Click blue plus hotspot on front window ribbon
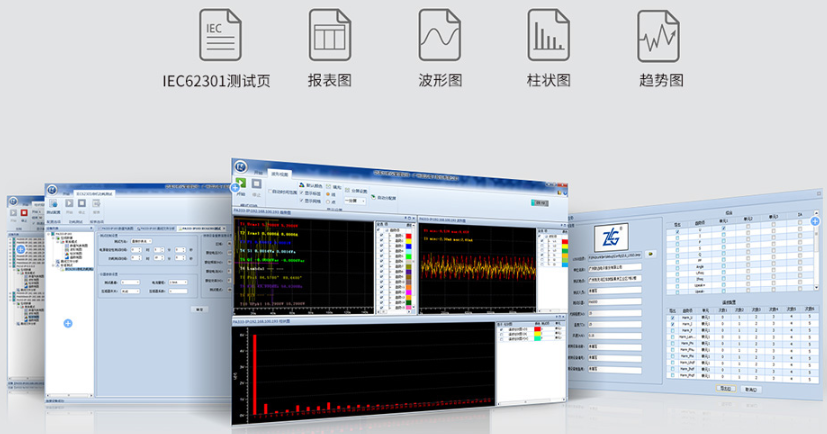Viewport: 827px width, 434px height. (235, 188)
